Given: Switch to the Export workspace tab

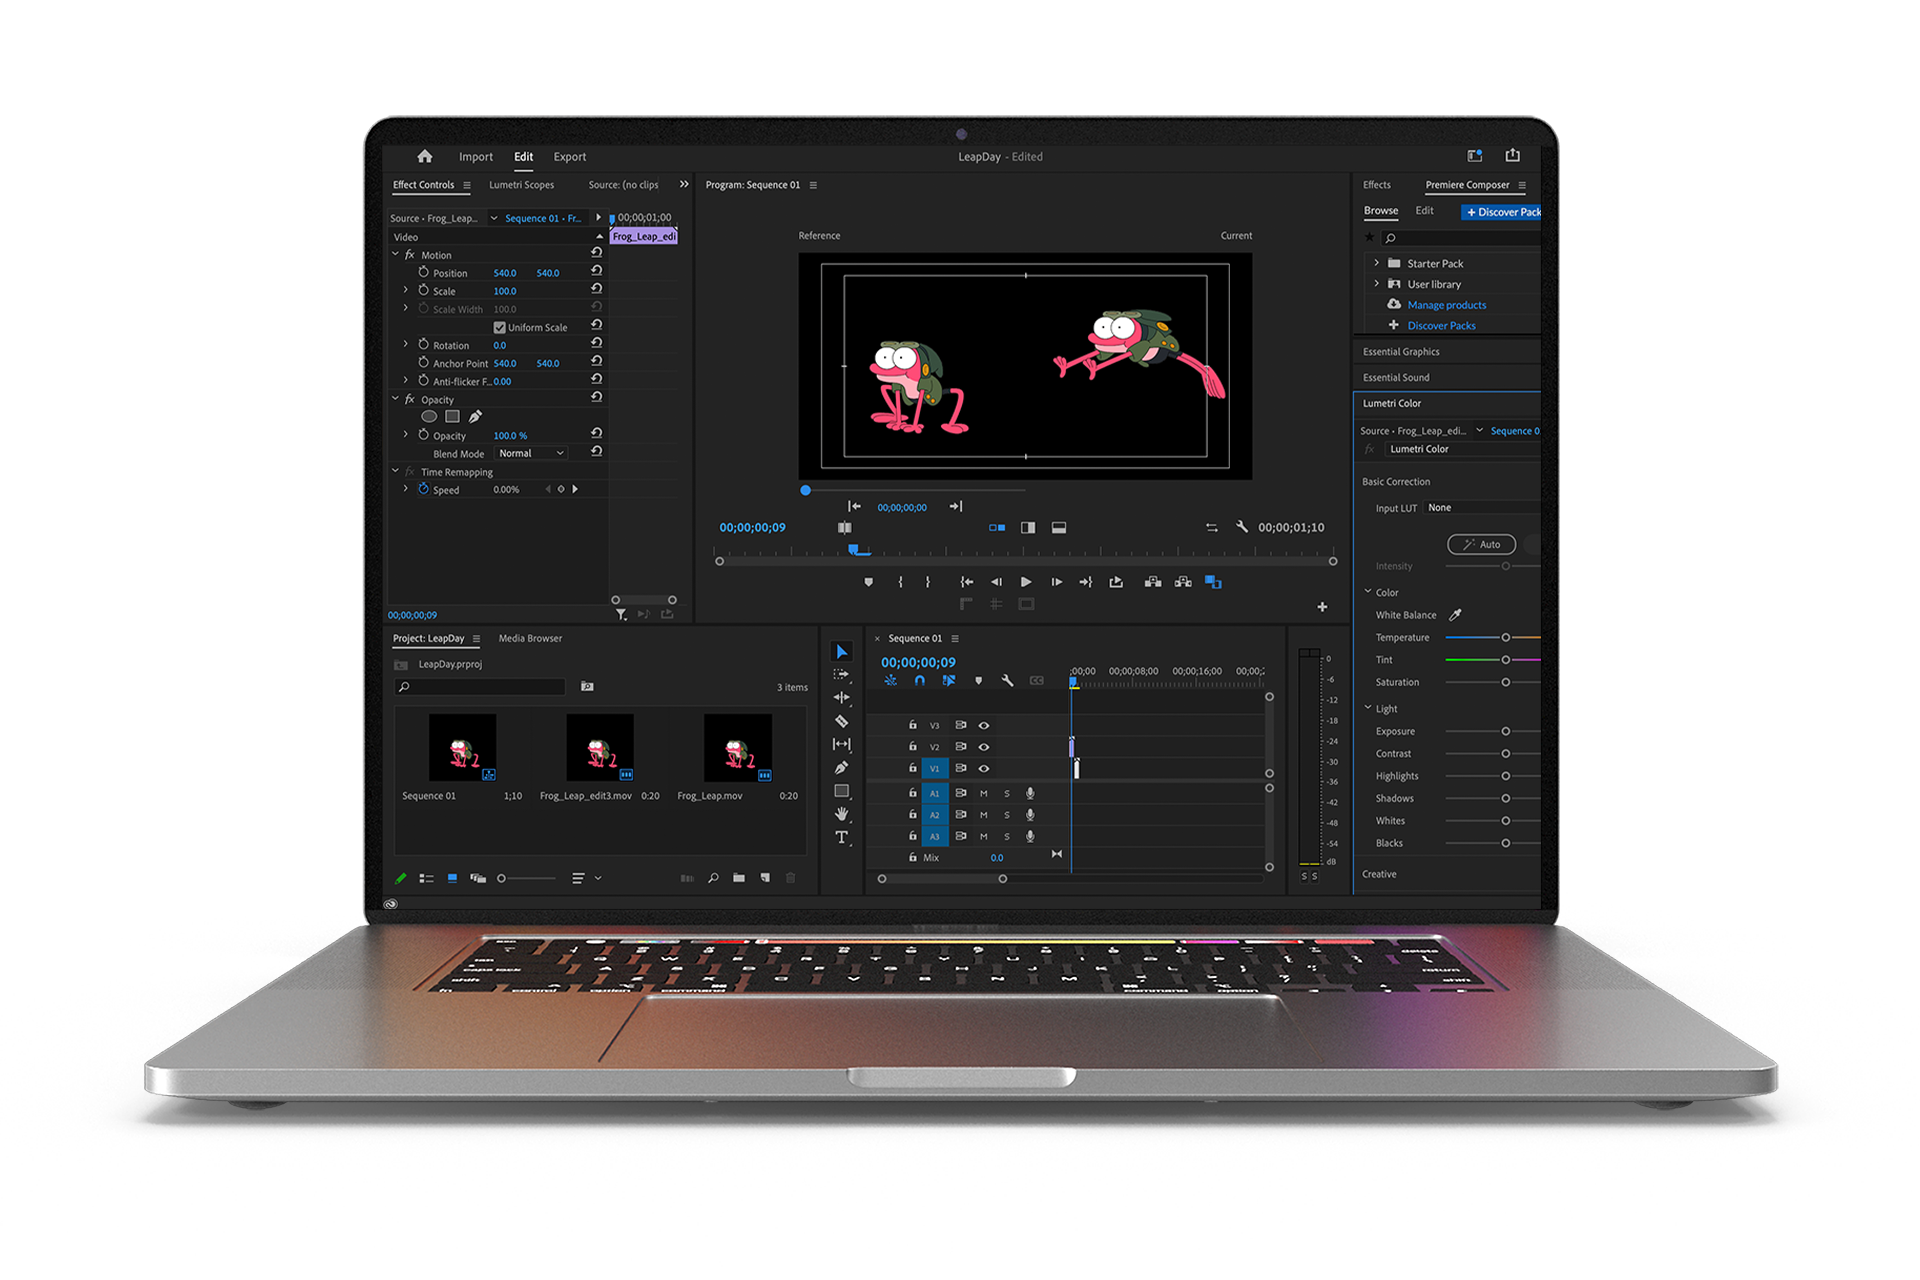Looking at the screenshot, I should click(570, 157).
